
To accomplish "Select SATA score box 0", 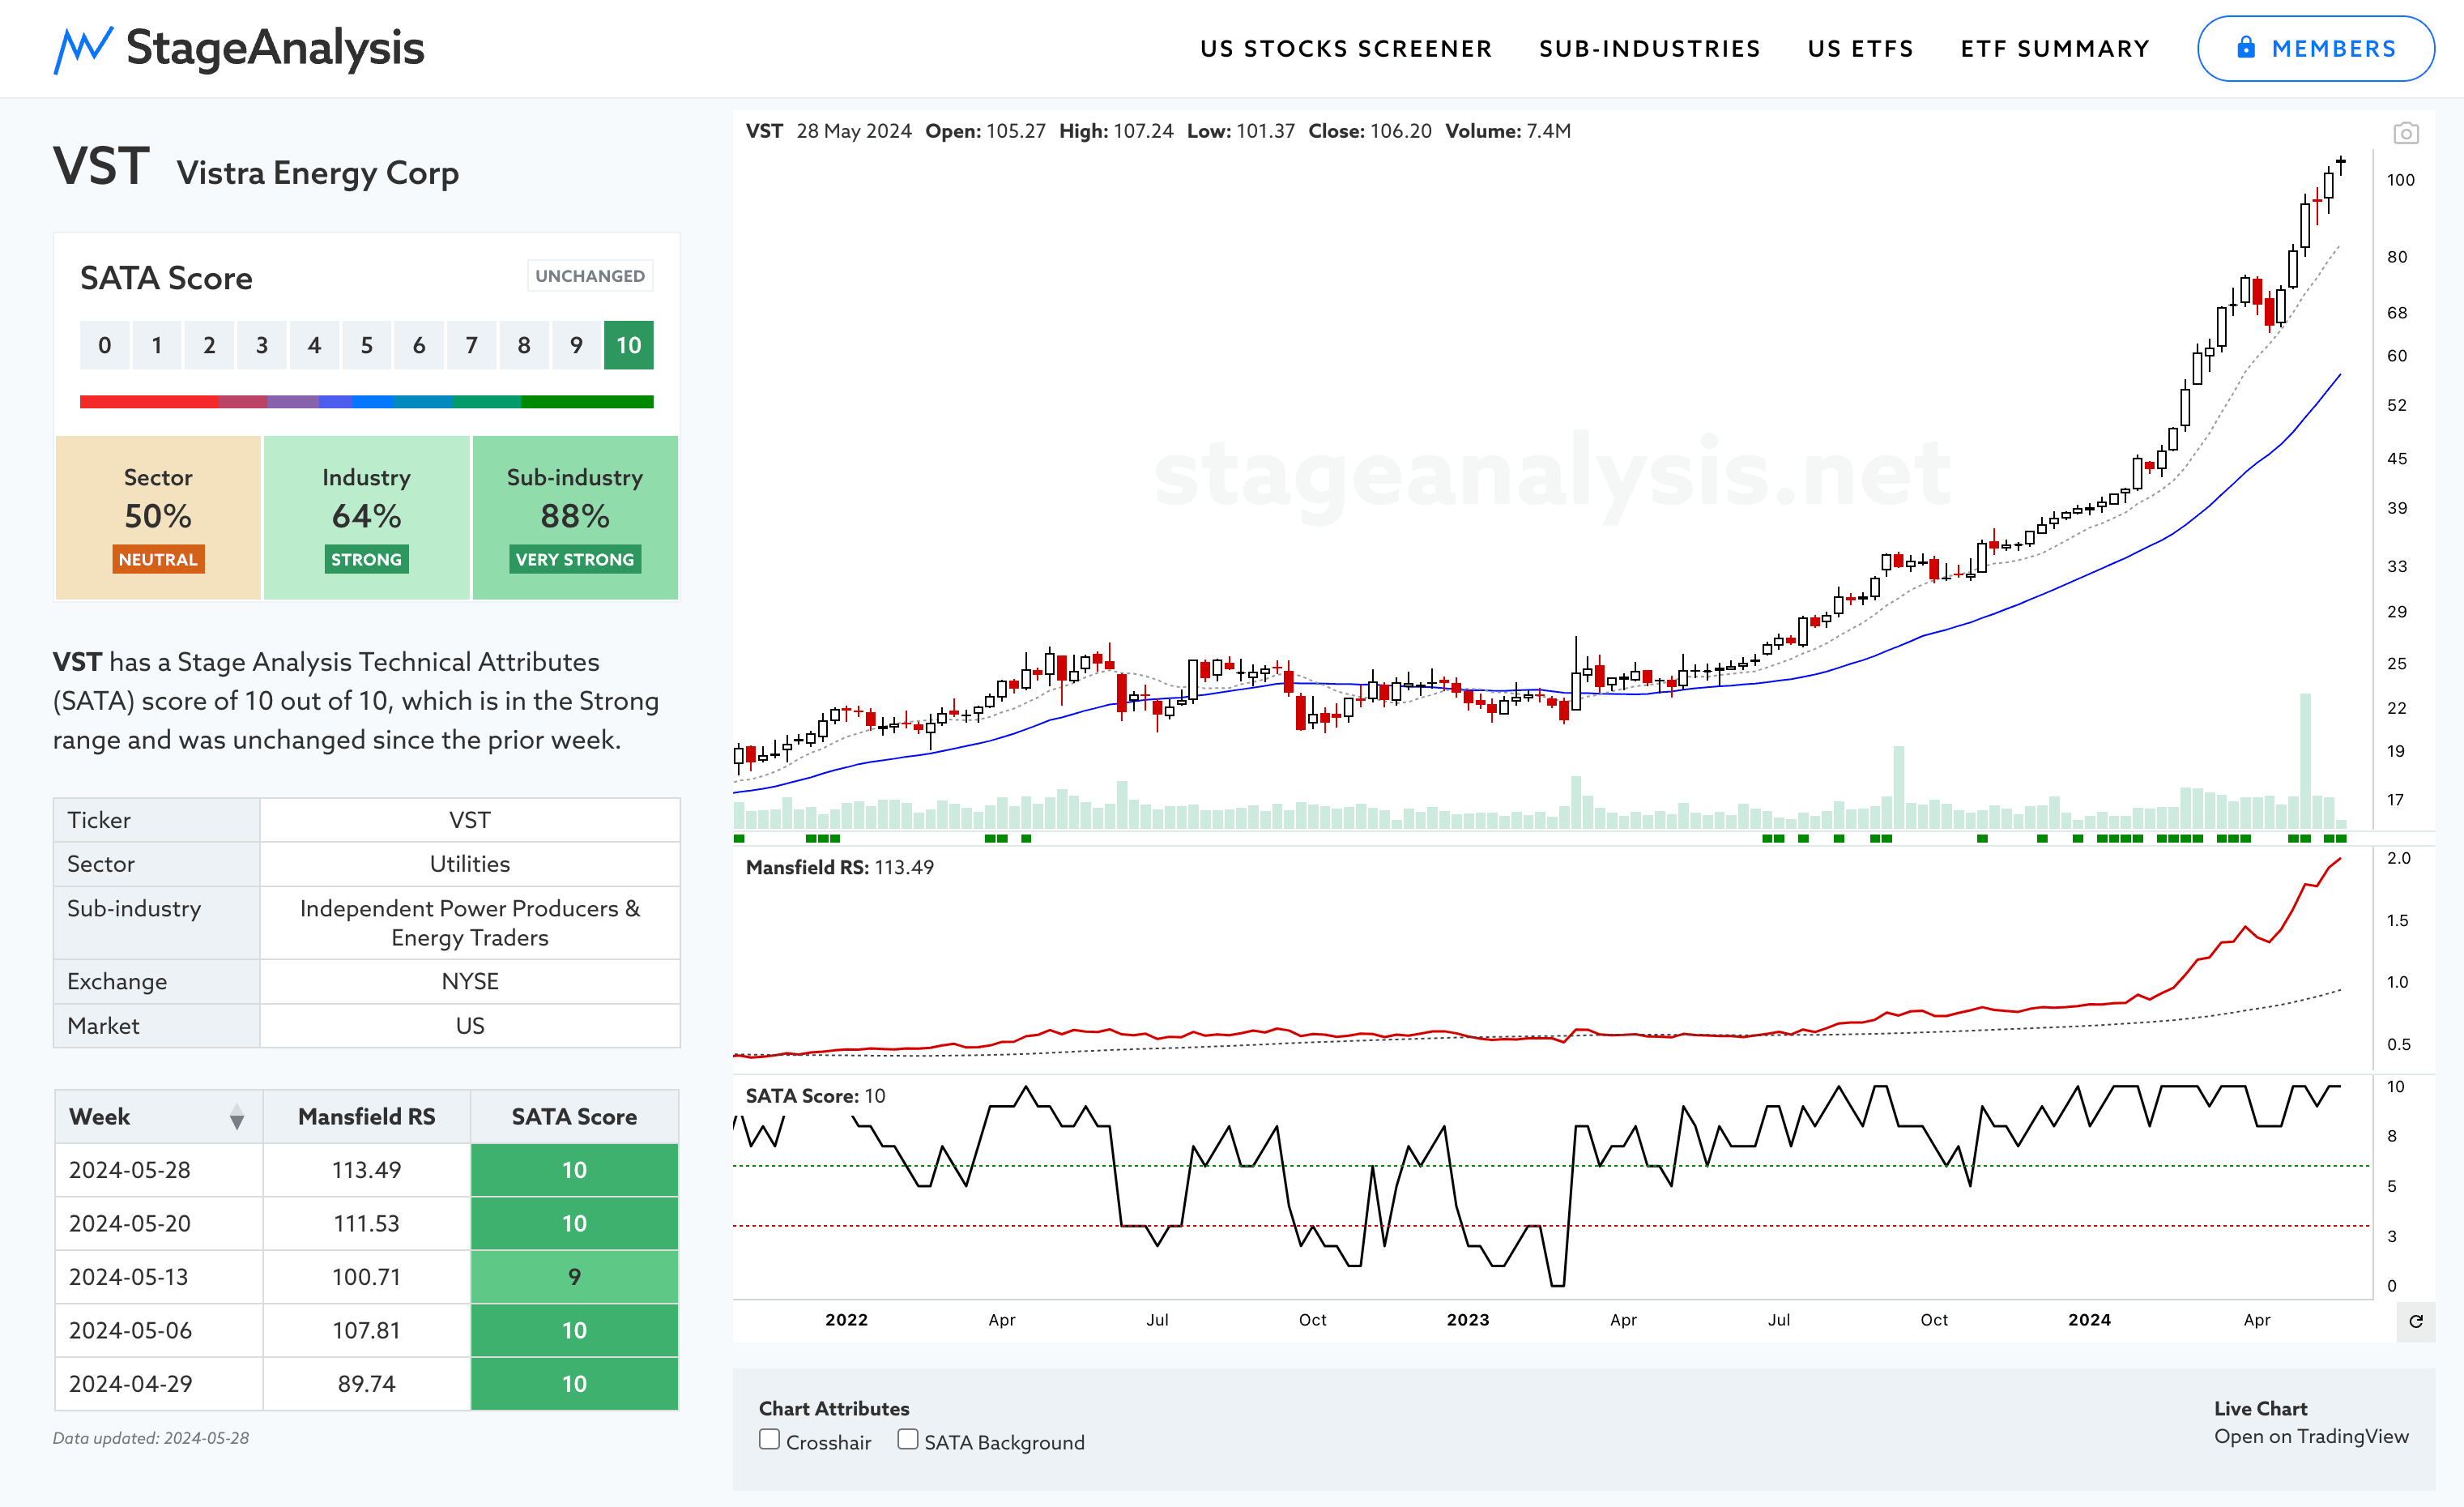I will (104, 346).
